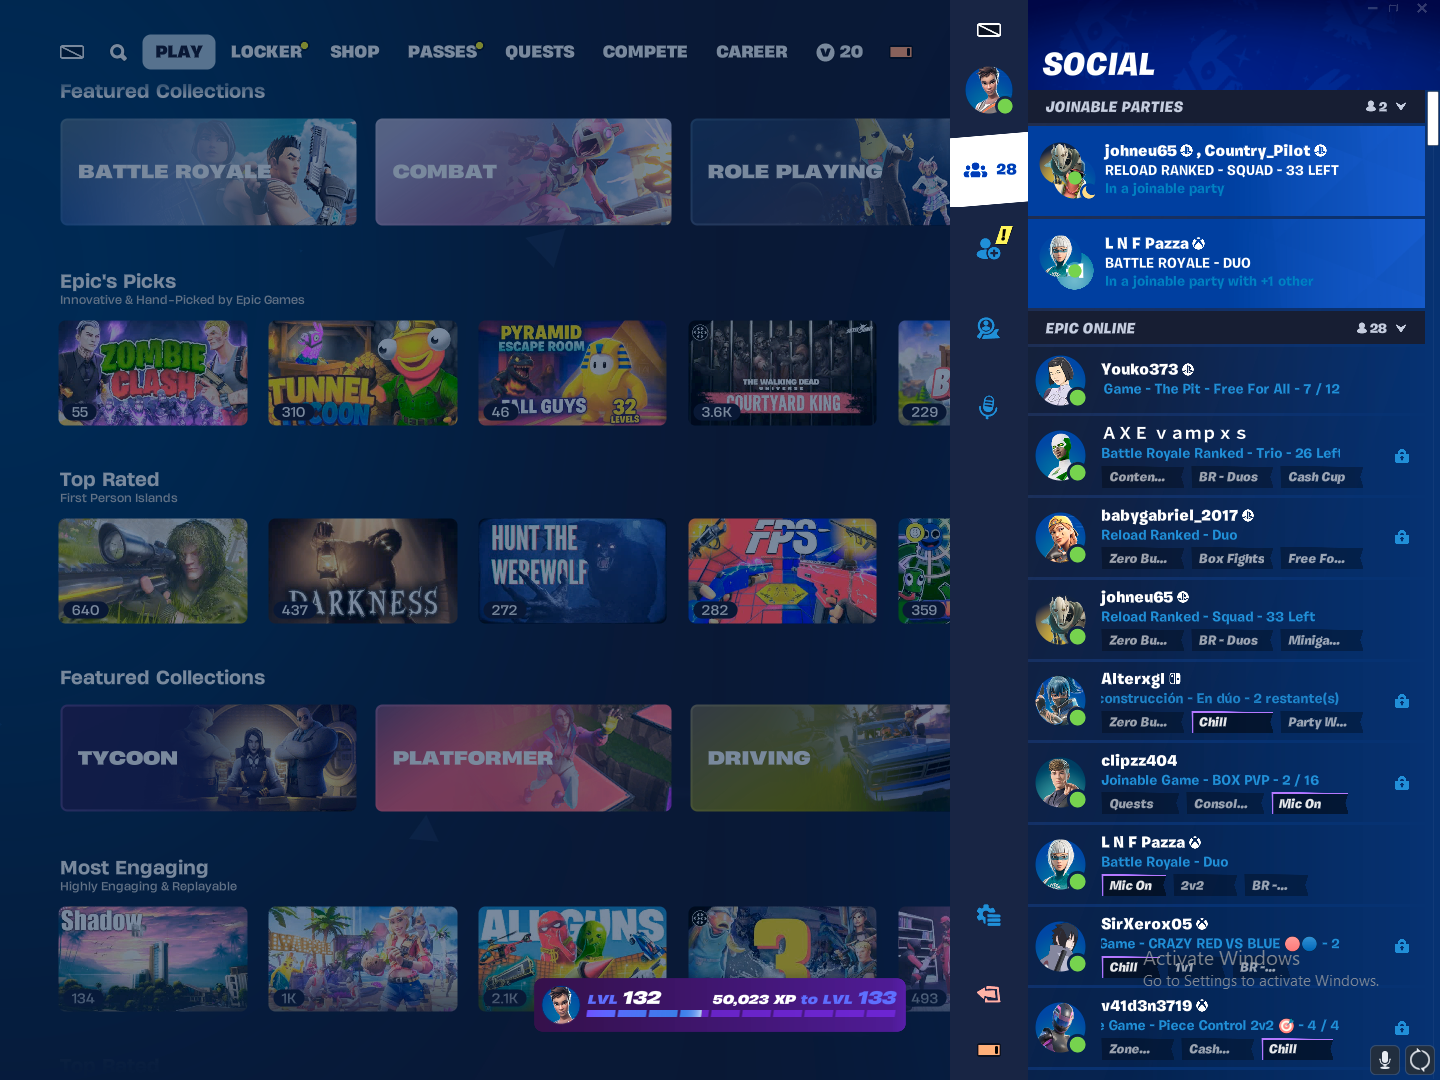Toggle the microphone button at bottom right
The image size is (1440, 1080).
pyautogui.click(x=1385, y=1060)
